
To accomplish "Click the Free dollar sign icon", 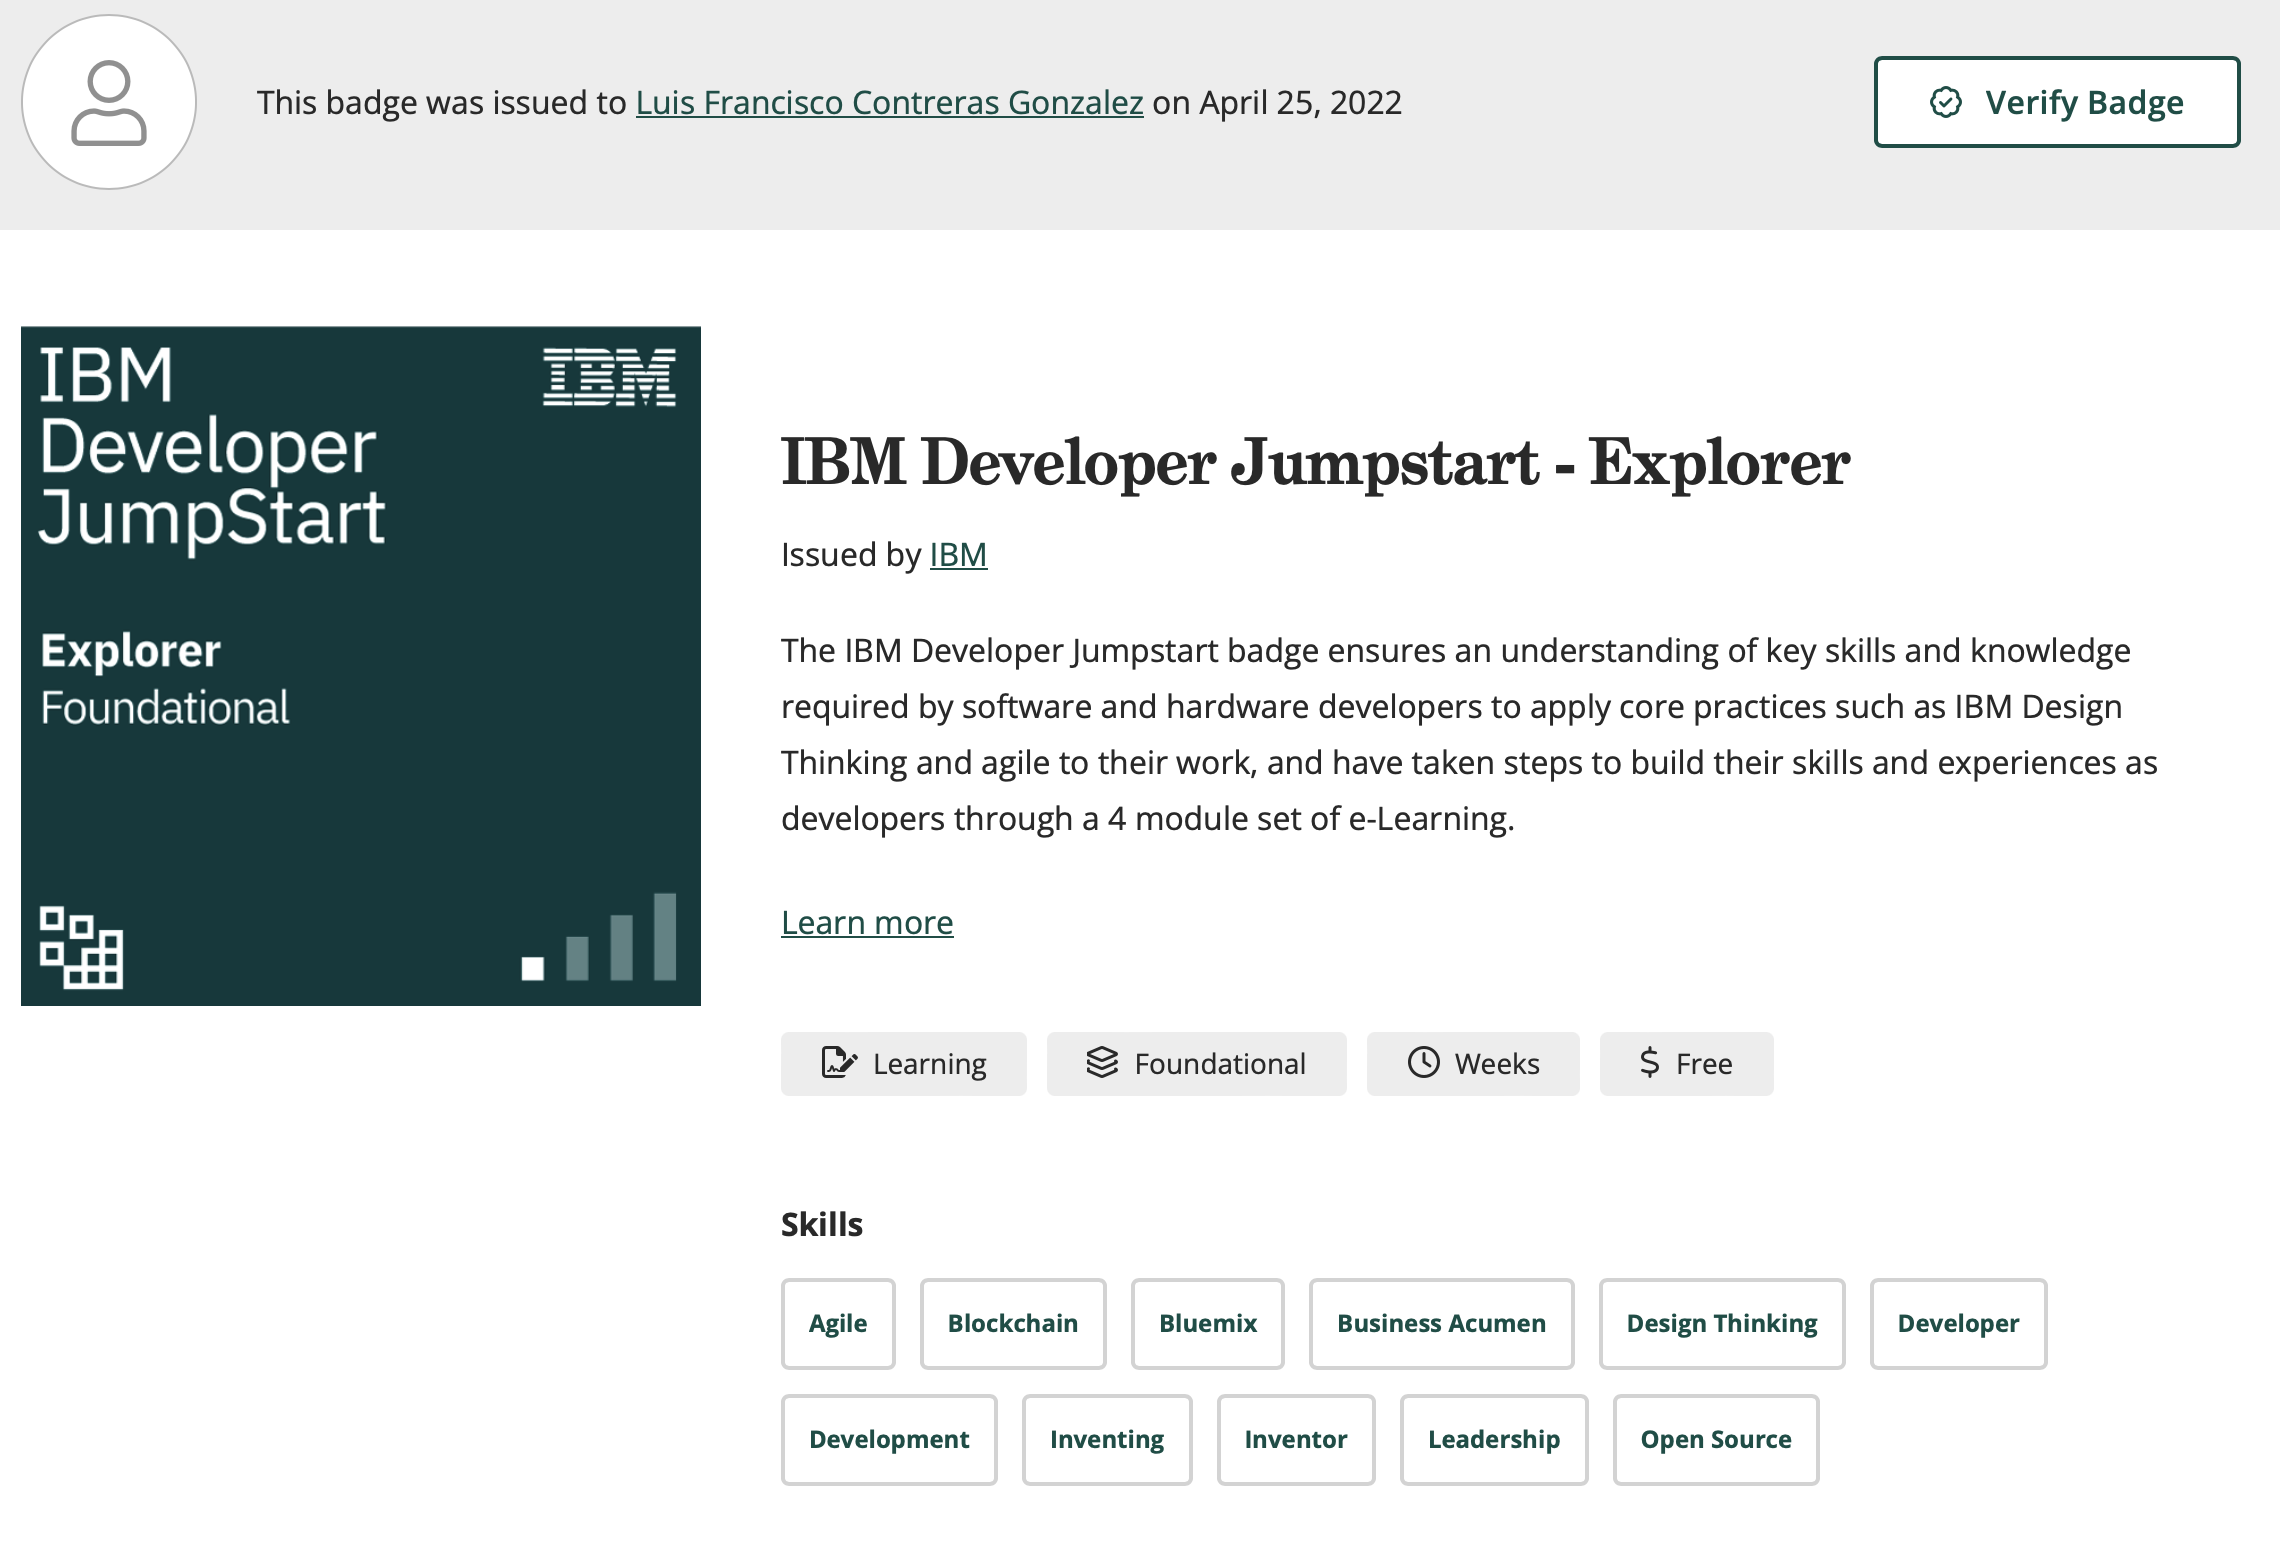I will (x=1650, y=1062).
